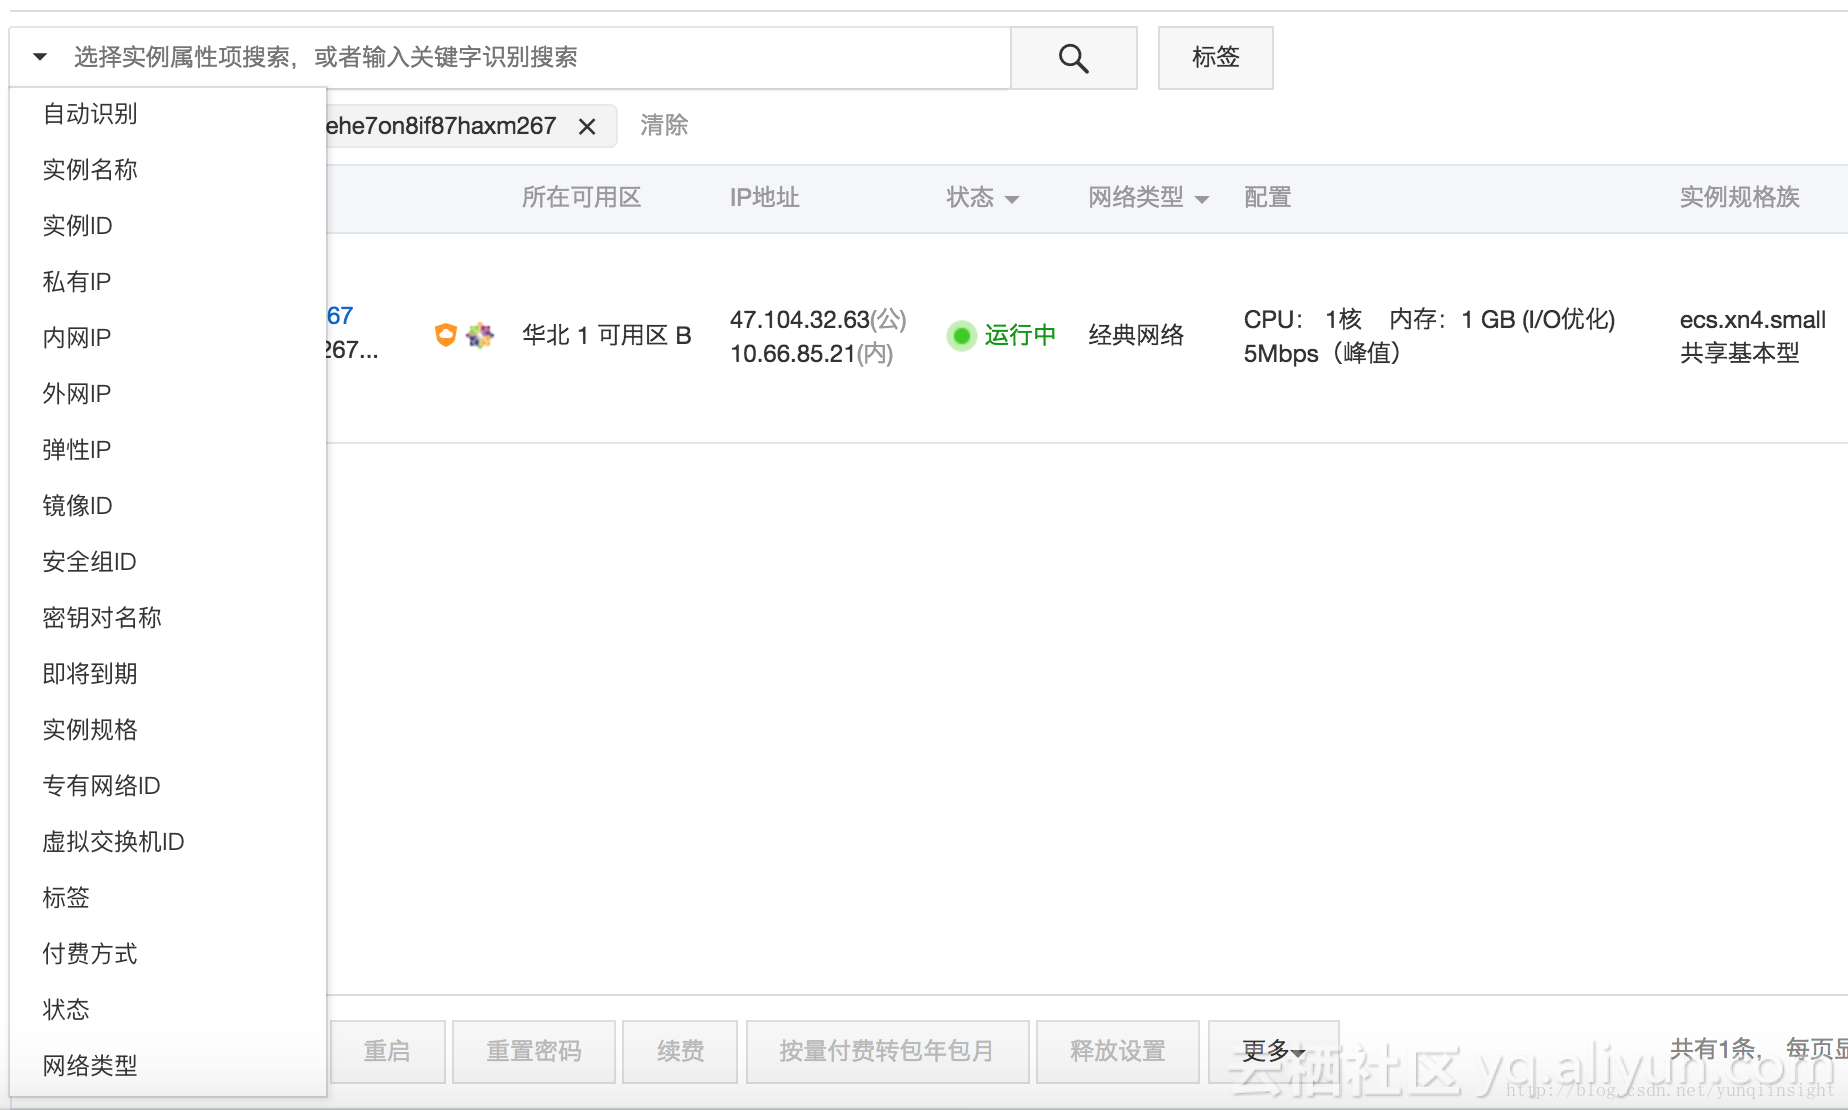This screenshot has width=1848, height=1110.
Task: Click the 所在可用区 column header
Action: click(582, 198)
